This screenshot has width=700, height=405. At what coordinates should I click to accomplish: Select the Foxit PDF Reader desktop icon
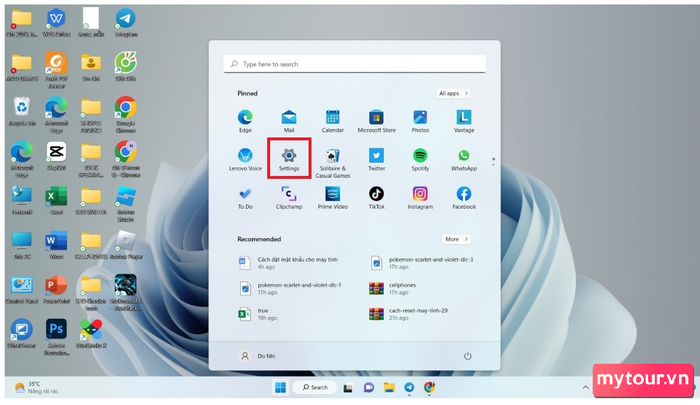tap(56, 70)
